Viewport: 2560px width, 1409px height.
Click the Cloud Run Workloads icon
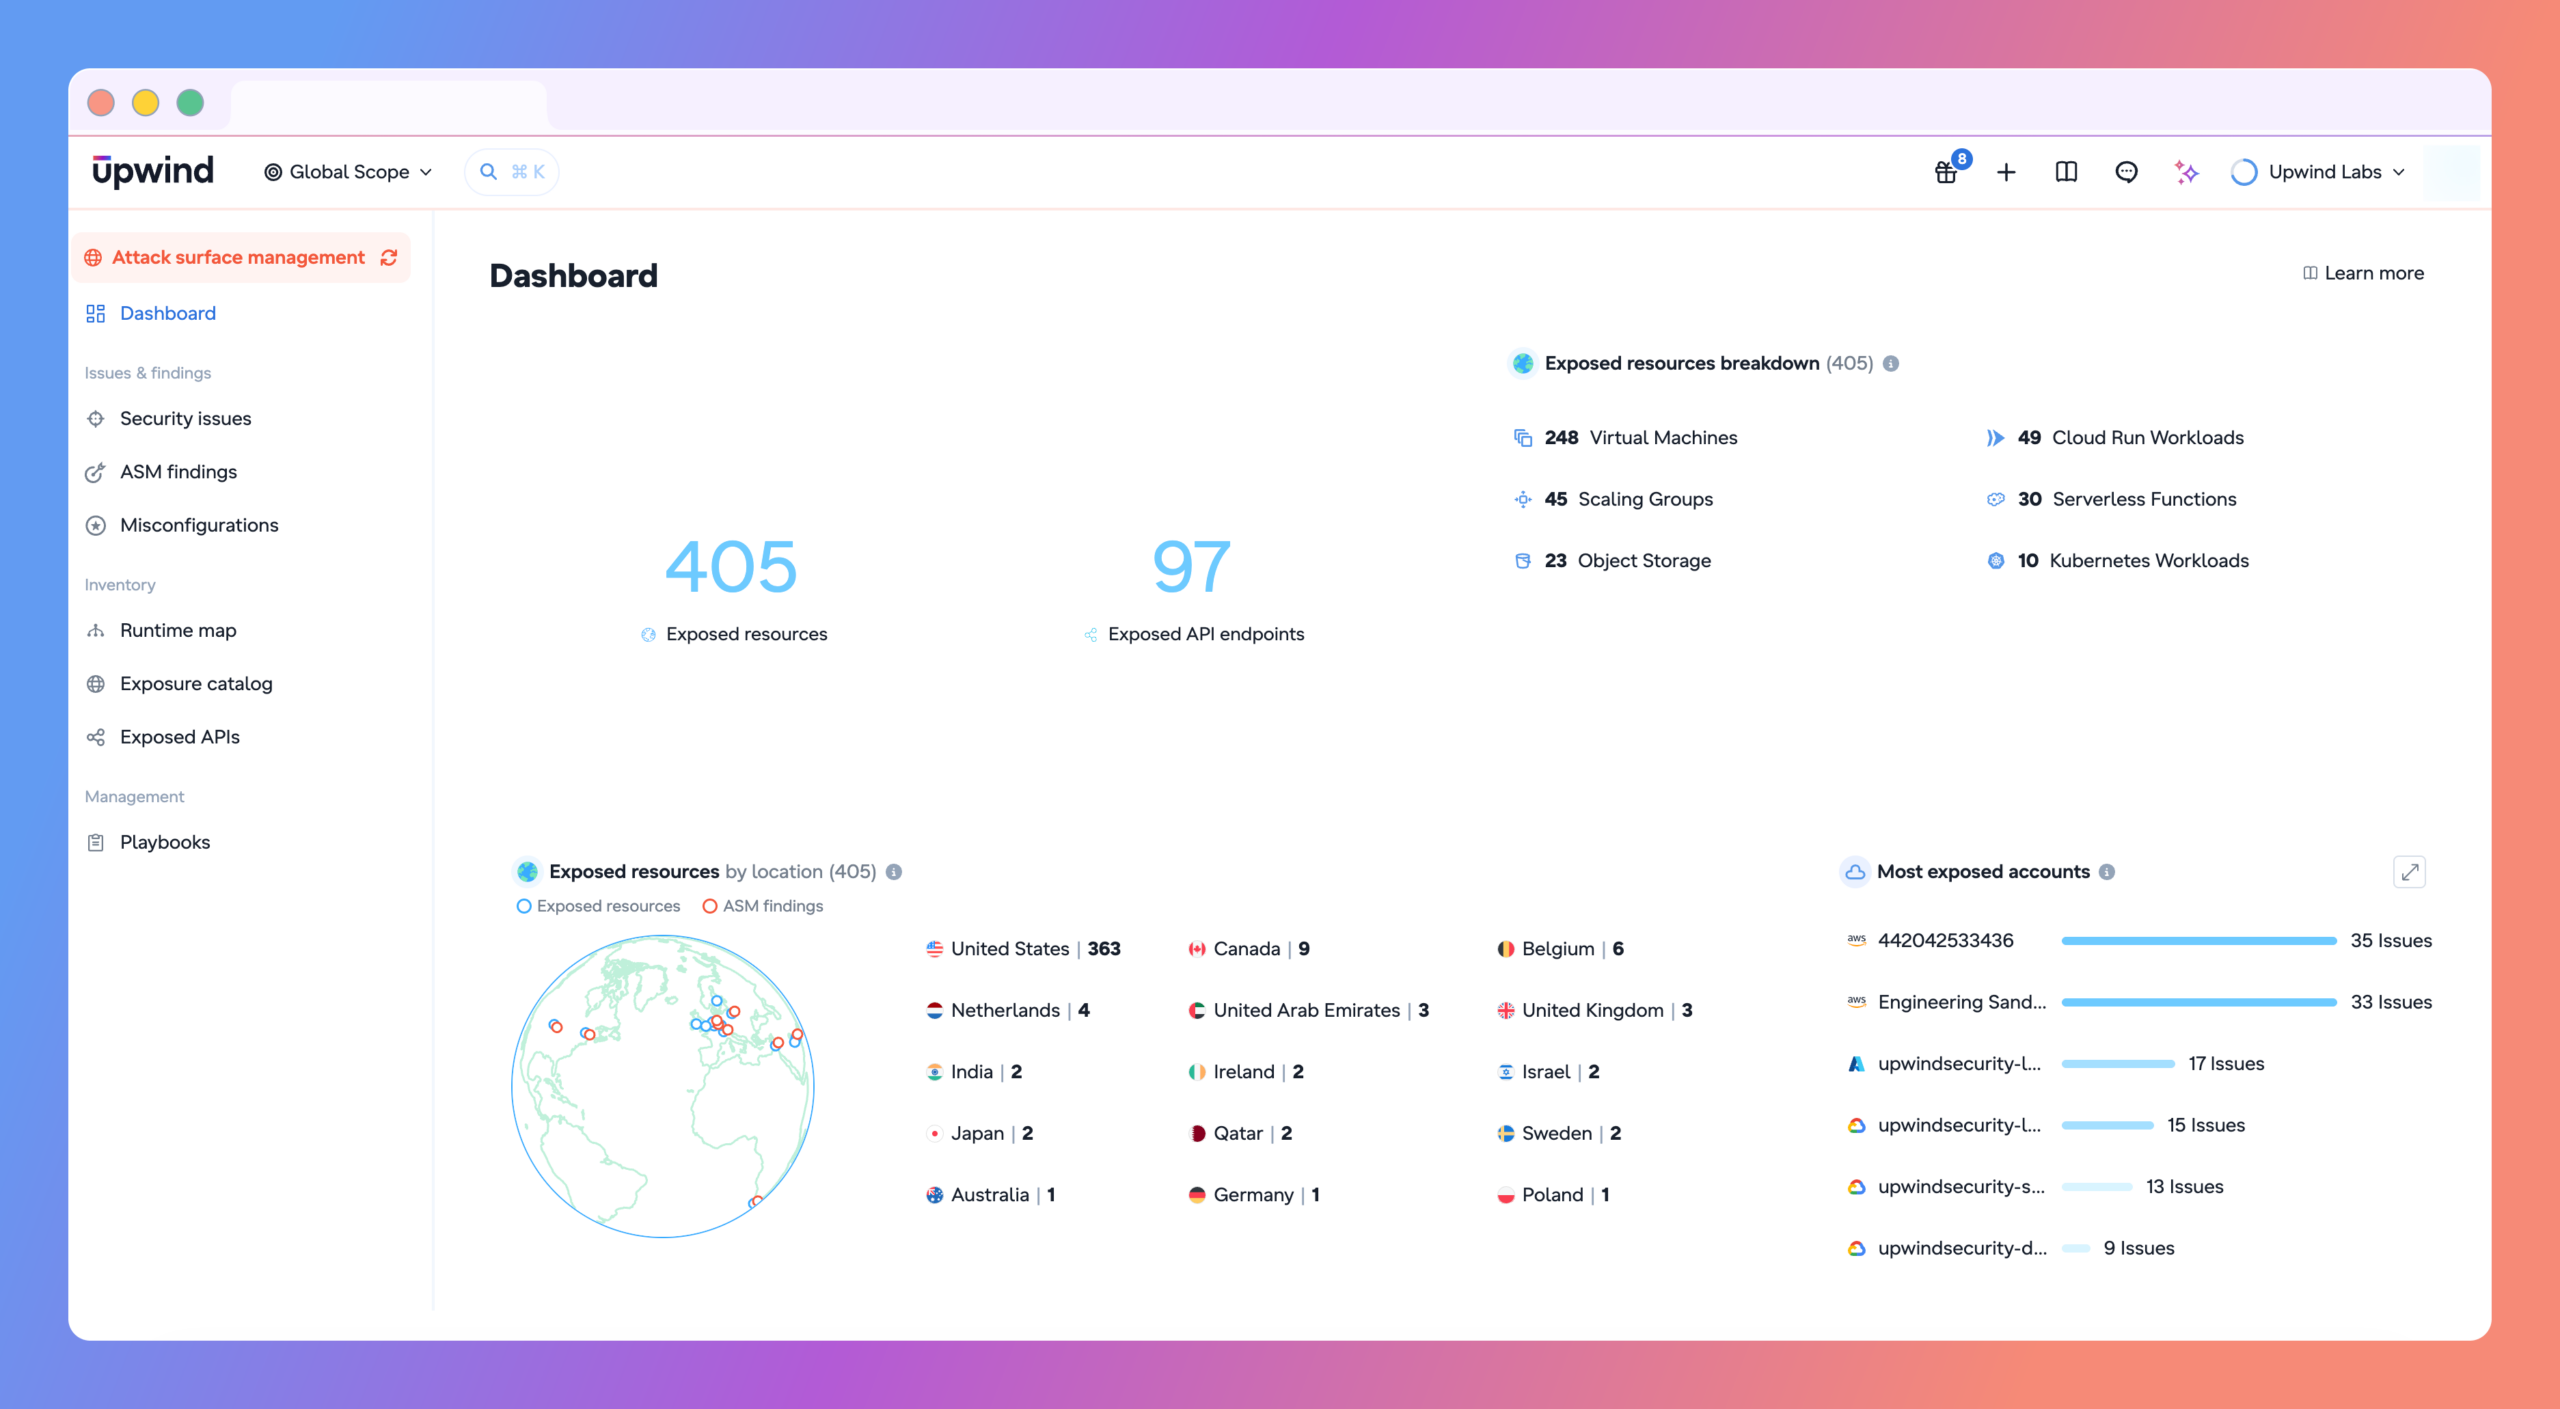tap(1996, 438)
